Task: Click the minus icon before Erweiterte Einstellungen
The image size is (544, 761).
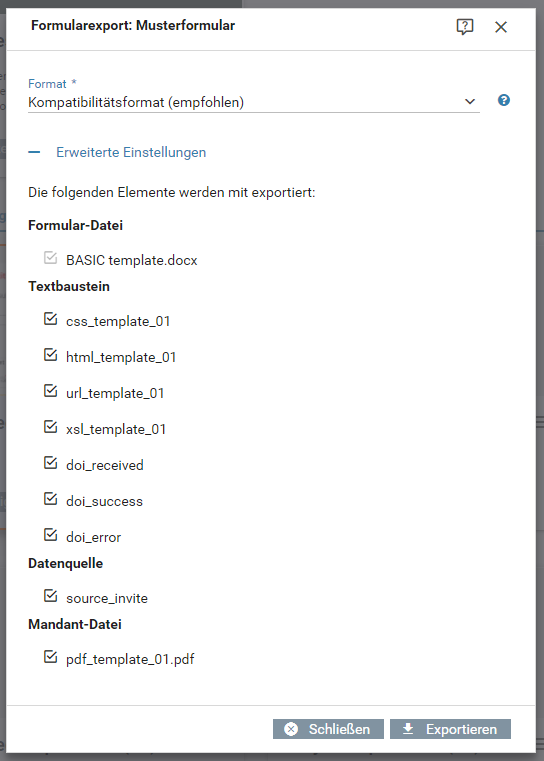Action: (34, 152)
